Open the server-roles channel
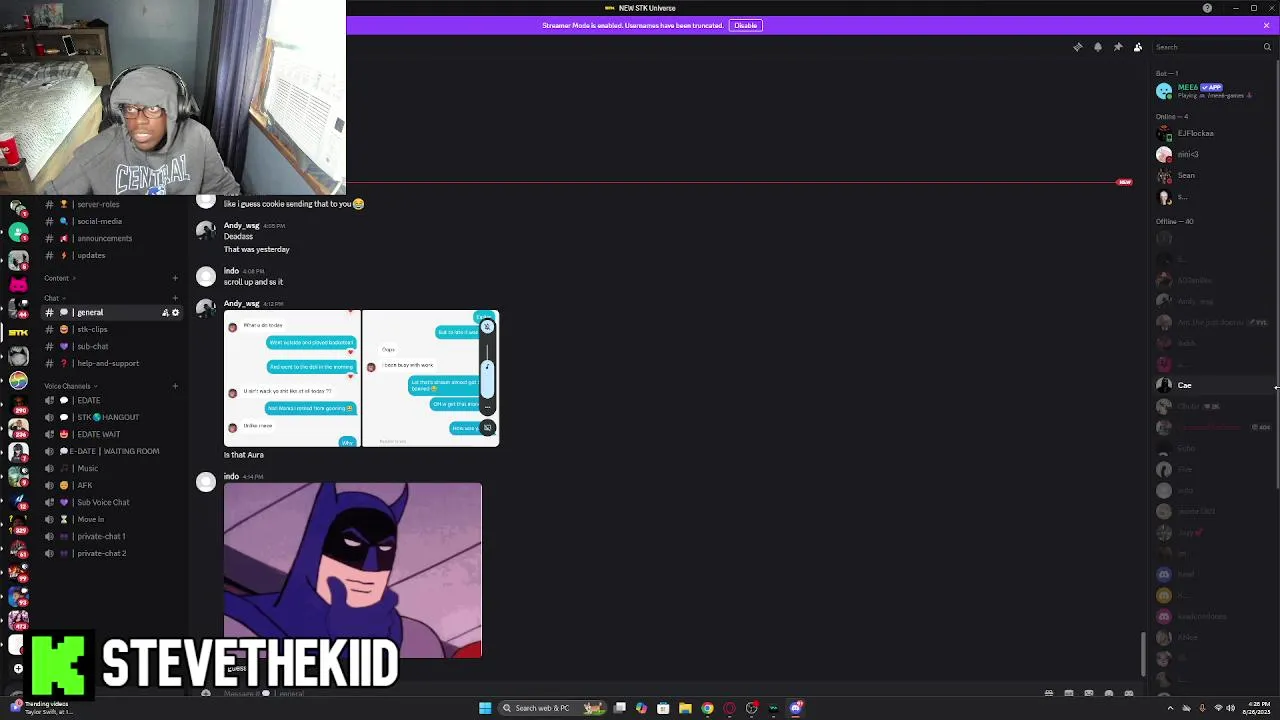Screen dimensions: 1280x720 tap(112, 204)
